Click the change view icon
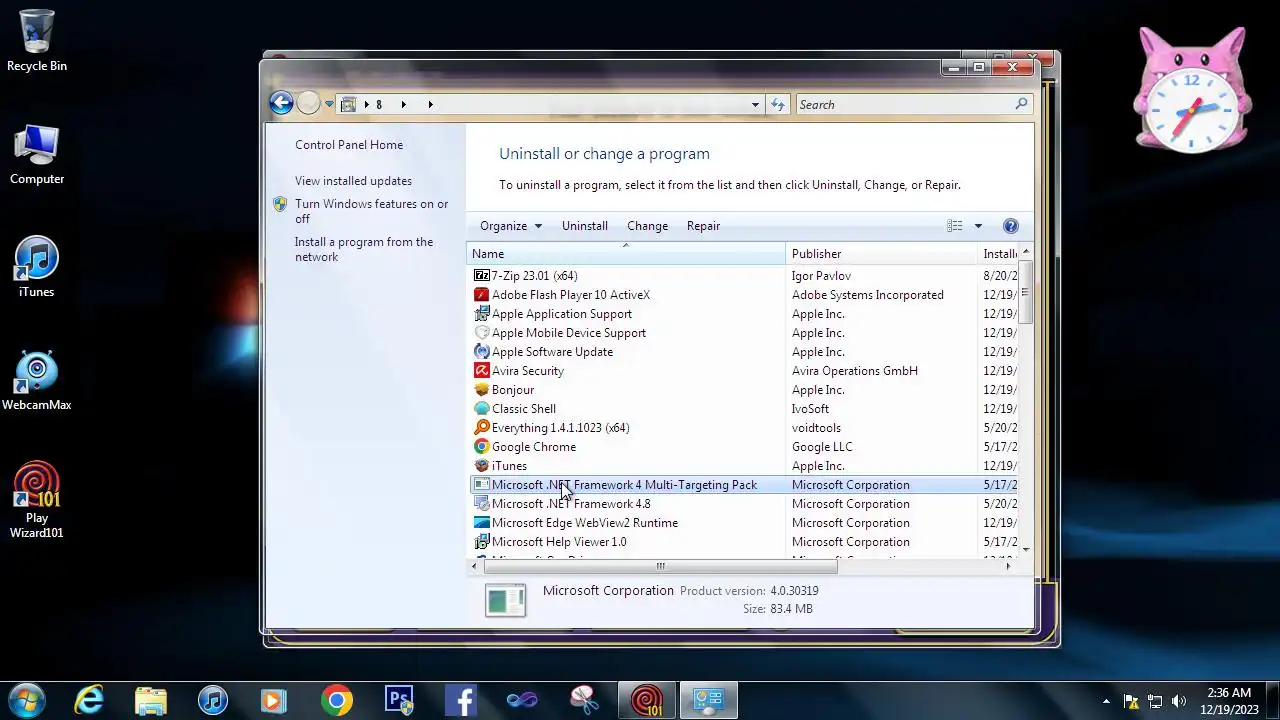The image size is (1280, 720). (x=955, y=226)
